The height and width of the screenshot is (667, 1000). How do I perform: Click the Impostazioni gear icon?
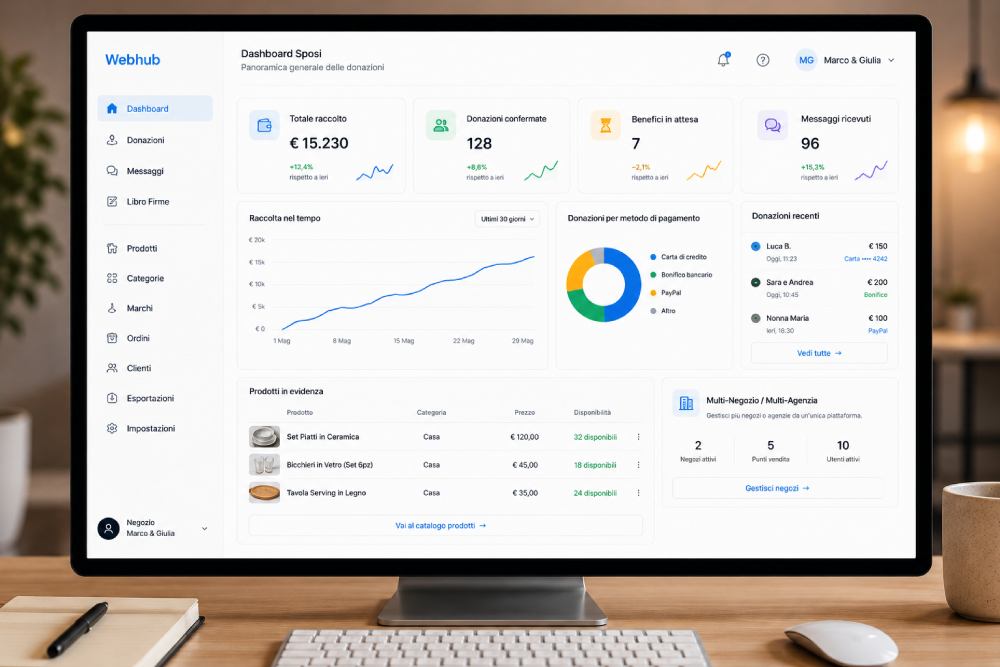(112, 429)
